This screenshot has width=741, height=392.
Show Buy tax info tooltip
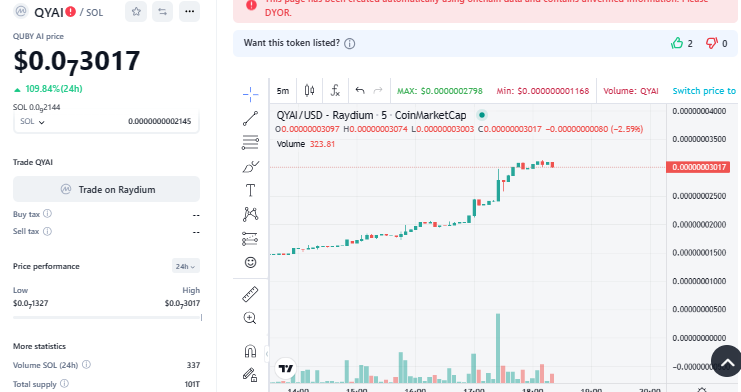(x=47, y=214)
